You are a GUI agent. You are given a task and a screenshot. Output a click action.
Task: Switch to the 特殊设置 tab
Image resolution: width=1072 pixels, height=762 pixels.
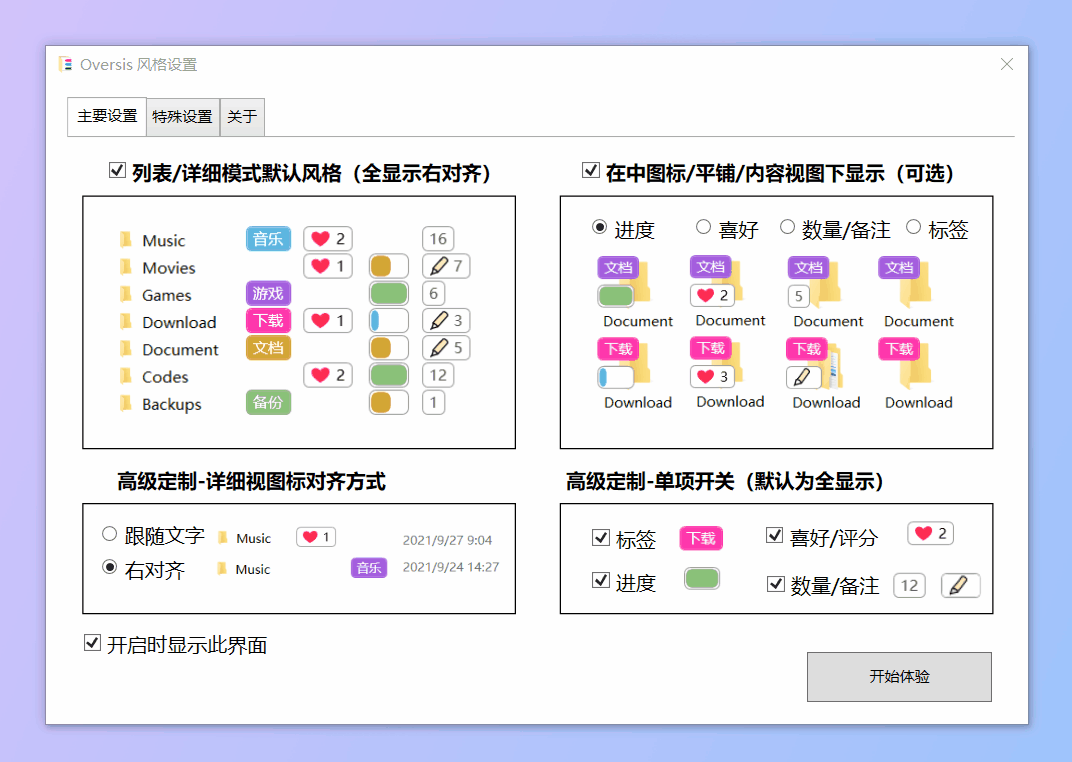click(x=182, y=116)
